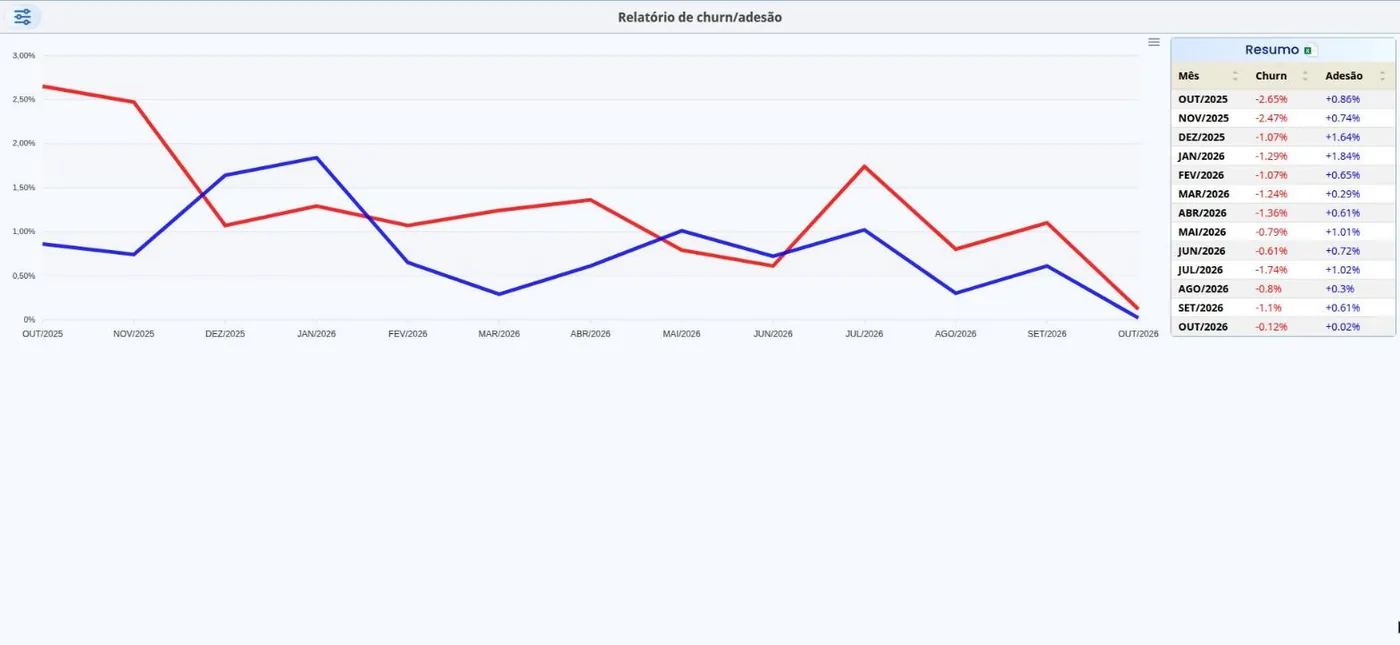Viewport: 1400px width, 645px height.
Task: Select MAR/2026 in the Resumo table
Action: click(1204, 194)
